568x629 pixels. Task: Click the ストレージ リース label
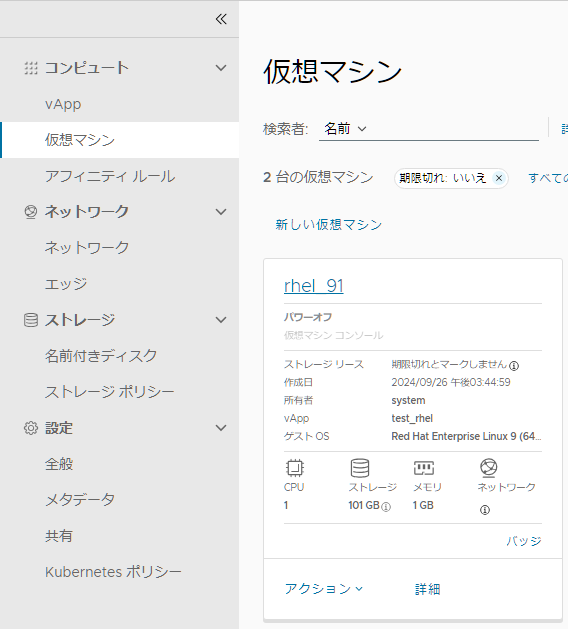pyautogui.click(x=324, y=364)
